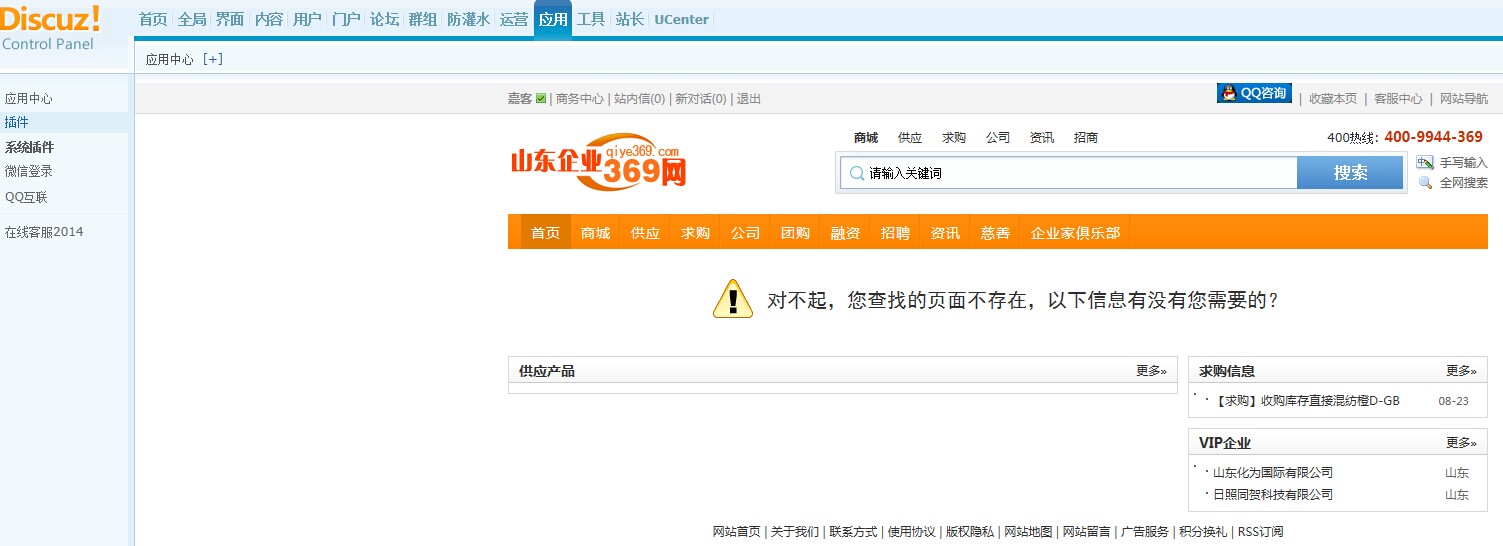Open 日照同贺科技有限公司 company link

click(x=1273, y=495)
